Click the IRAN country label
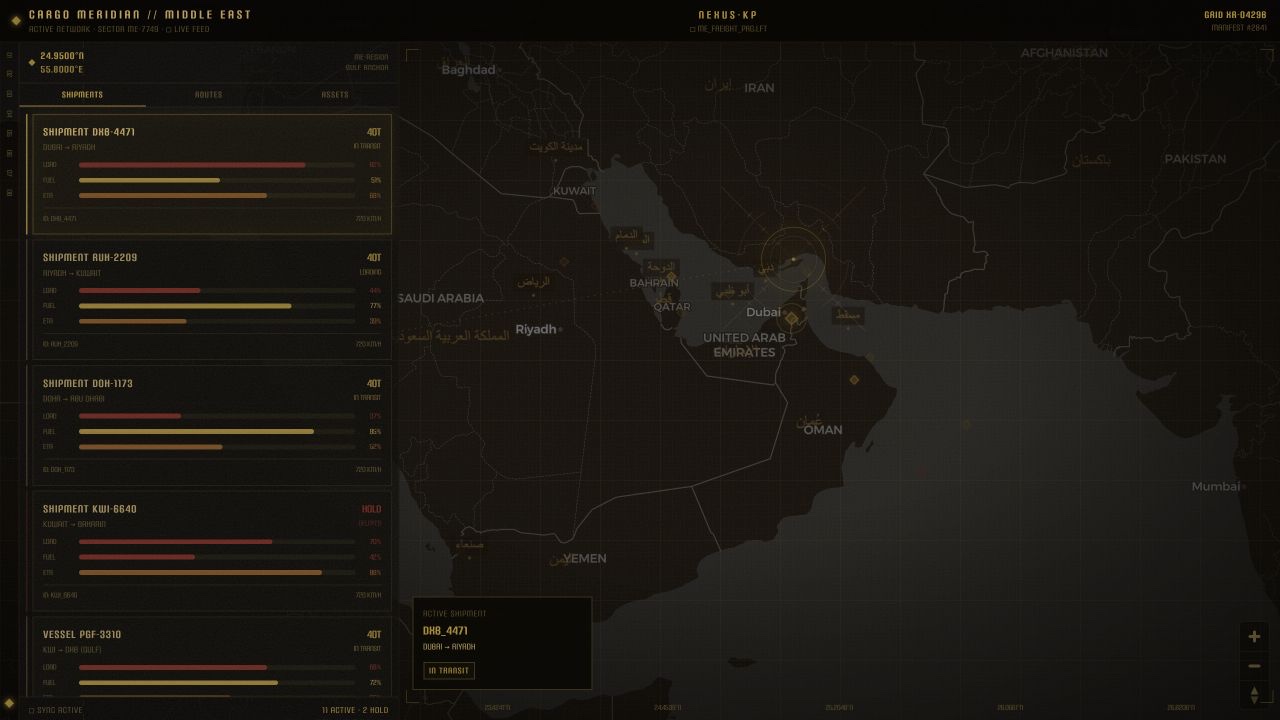 click(x=759, y=88)
